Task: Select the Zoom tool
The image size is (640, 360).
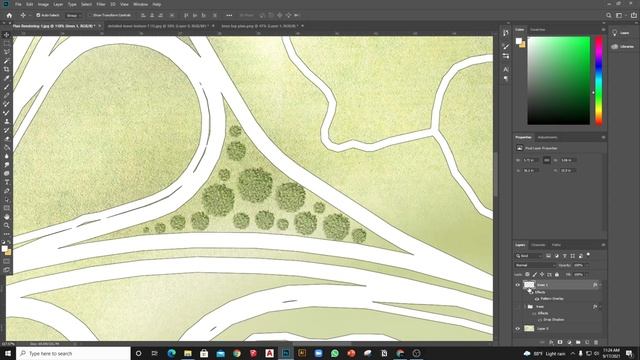Action: click(x=7, y=225)
